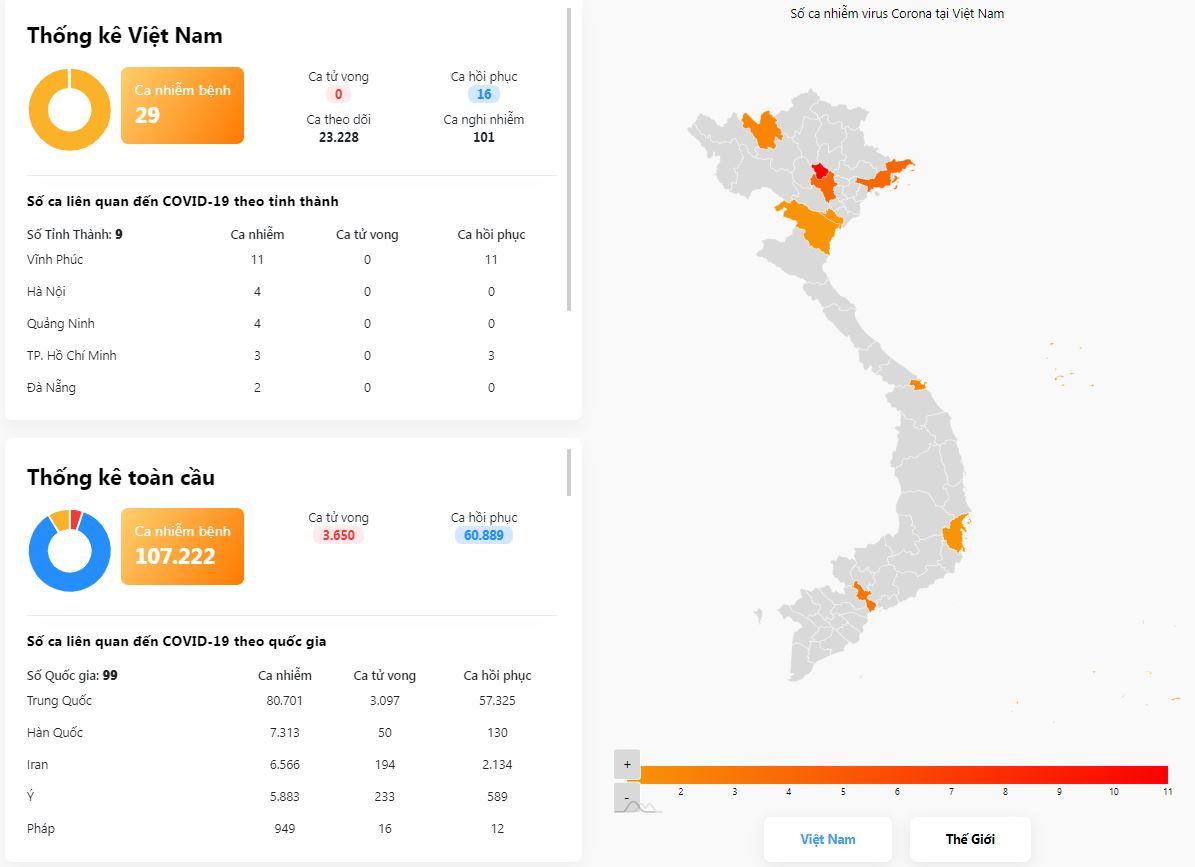Click the scrollbar of the Vietnam statistics panel
The width and height of the screenshot is (1195, 867).
click(569, 160)
